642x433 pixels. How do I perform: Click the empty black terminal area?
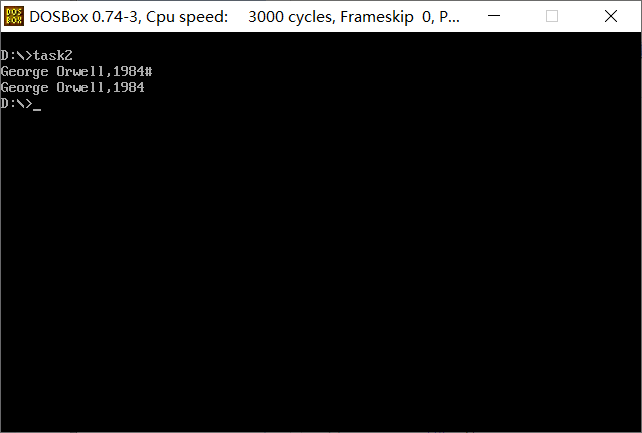[x=321, y=266]
